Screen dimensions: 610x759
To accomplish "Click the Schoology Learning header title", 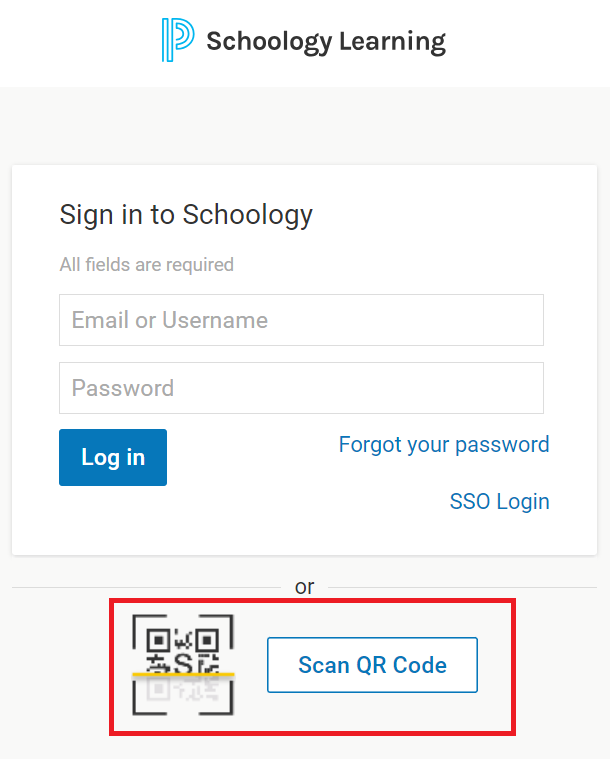I will click(x=326, y=42).
